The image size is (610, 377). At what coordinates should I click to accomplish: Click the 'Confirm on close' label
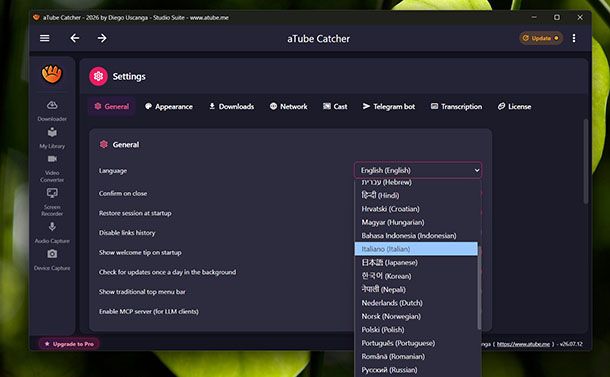(x=123, y=193)
